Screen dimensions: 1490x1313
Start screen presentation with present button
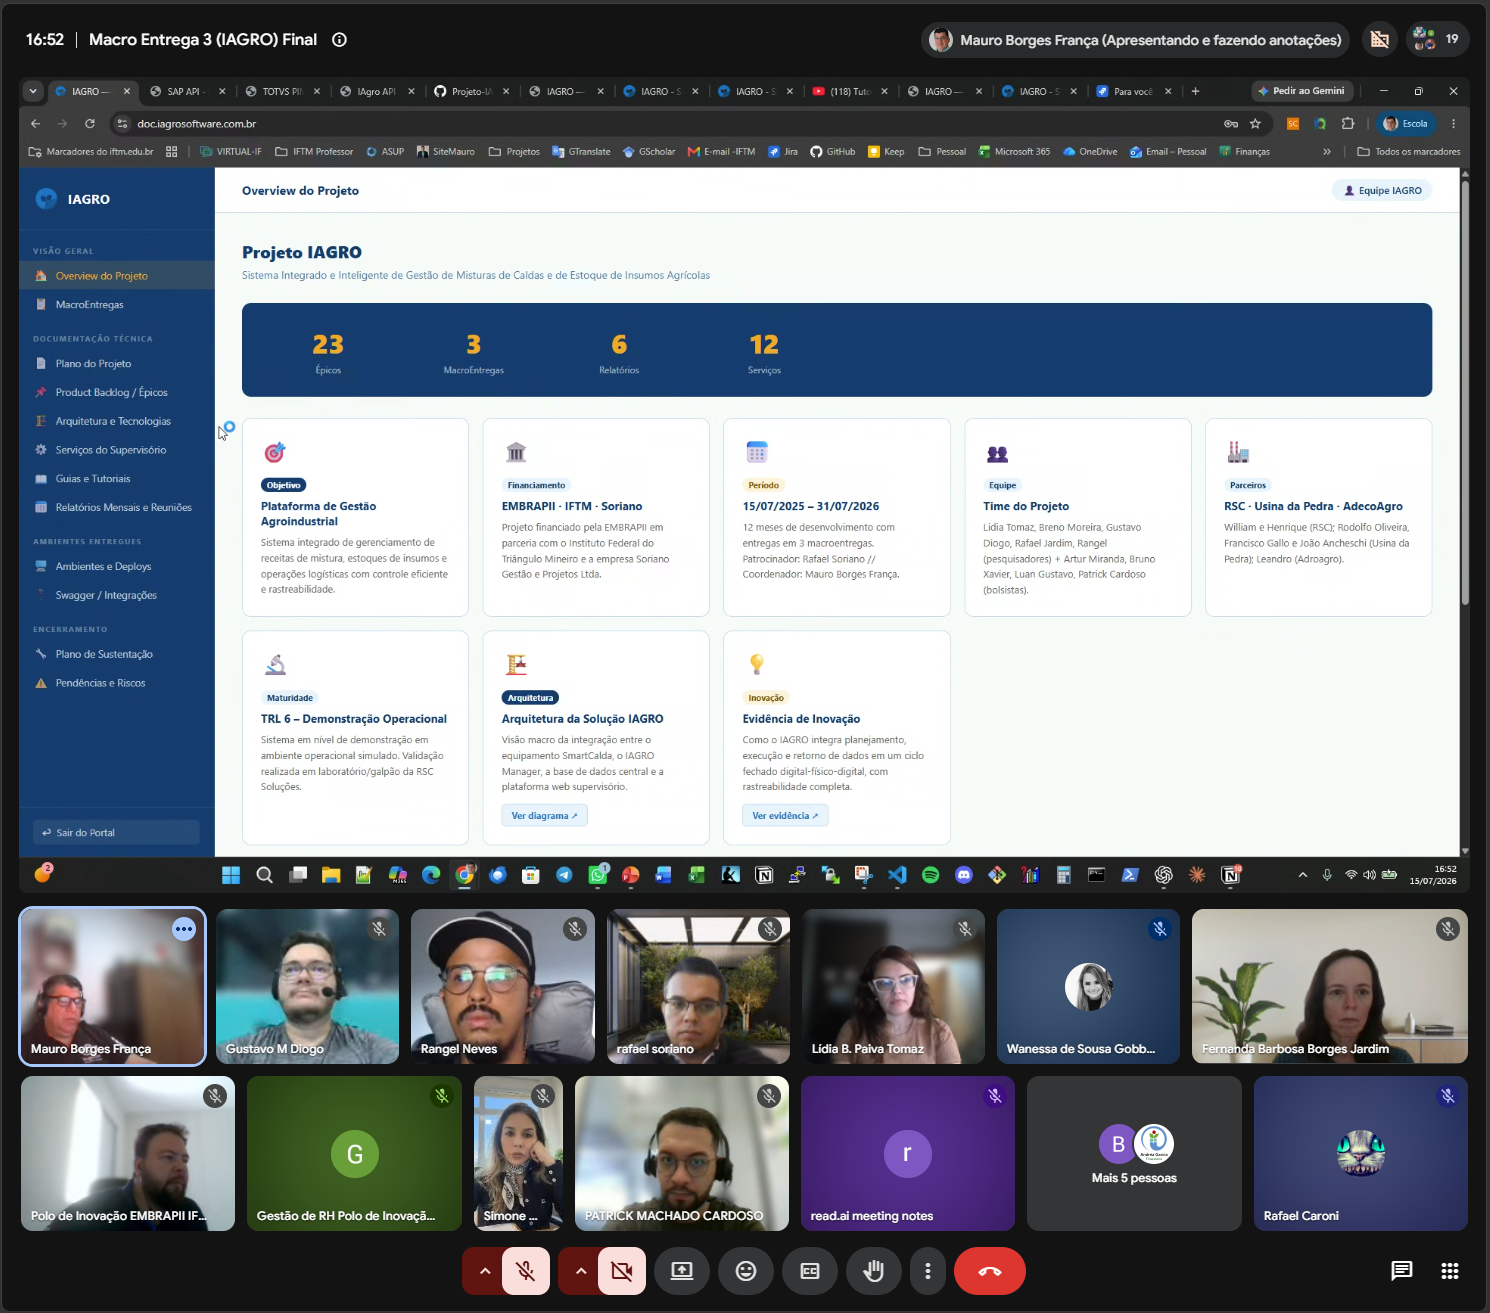(x=681, y=1271)
